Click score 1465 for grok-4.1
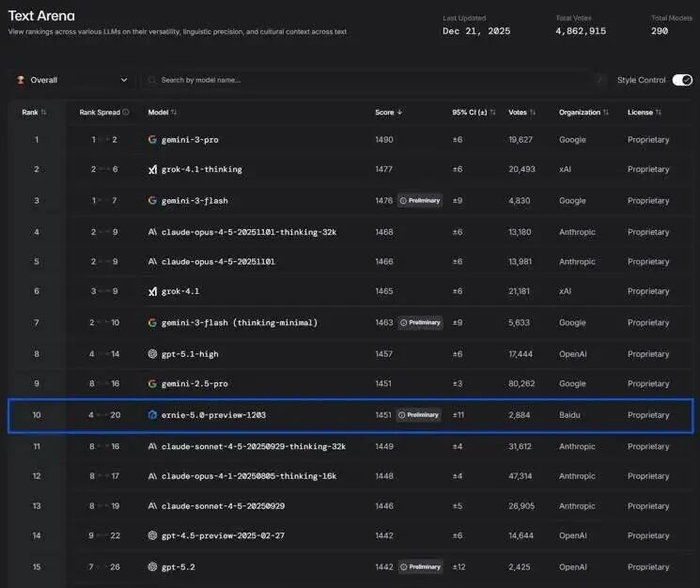The width and height of the screenshot is (700, 588). pyautogui.click(x=384, y=291)
